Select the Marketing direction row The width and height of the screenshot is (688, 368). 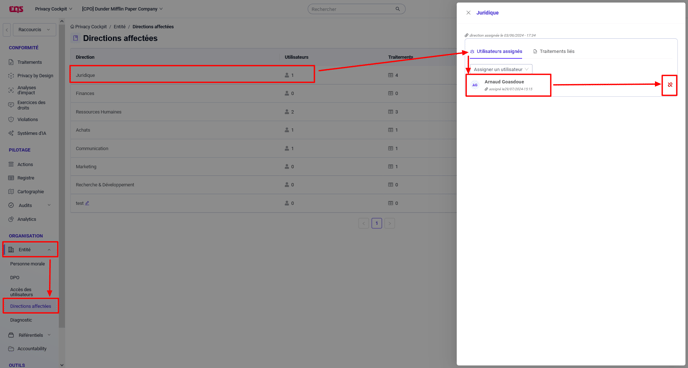(x=263, y=167)
